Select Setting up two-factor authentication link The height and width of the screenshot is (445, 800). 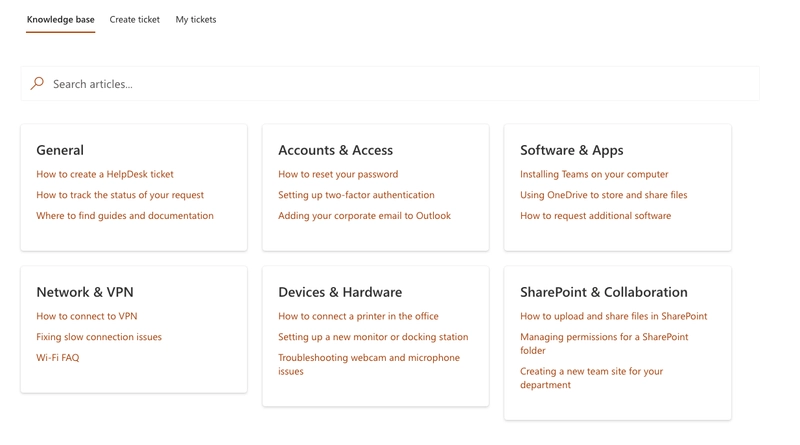click(x=356, y=195)
